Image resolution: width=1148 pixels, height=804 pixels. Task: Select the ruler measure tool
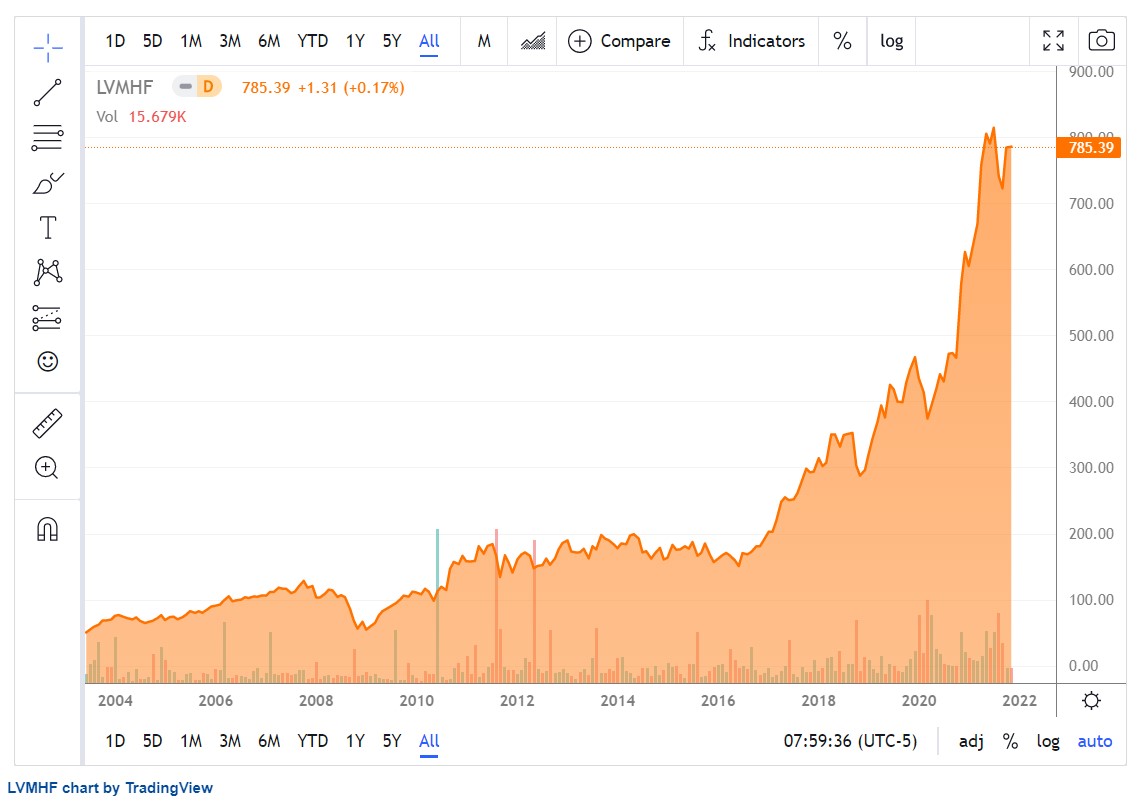[x=48, y=423]
